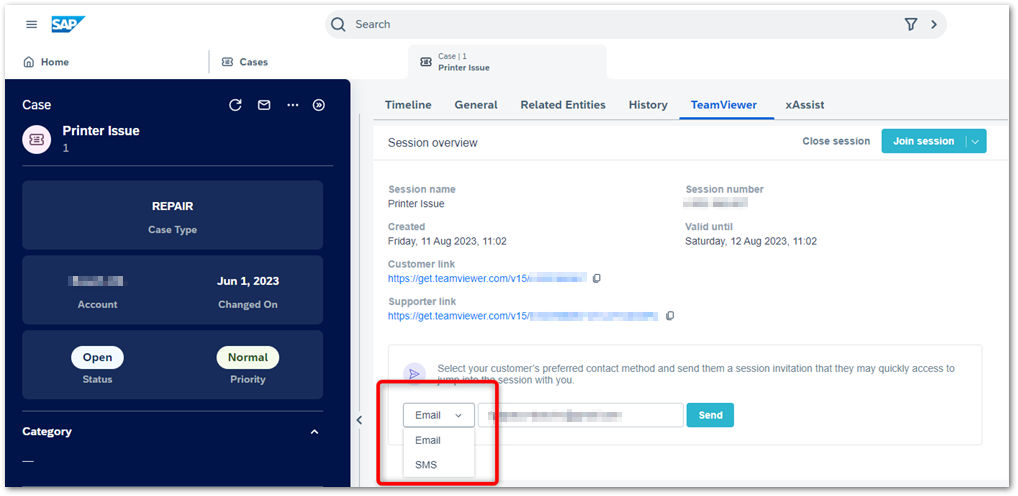Click the paper plane invitation icon
Screen dimensions: 1018x496
414,373
